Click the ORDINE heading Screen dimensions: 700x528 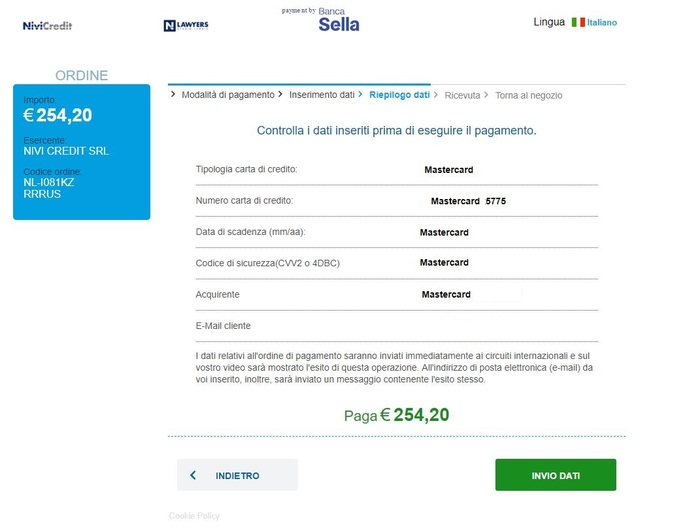pyautogui.click(x=81, y=75)
